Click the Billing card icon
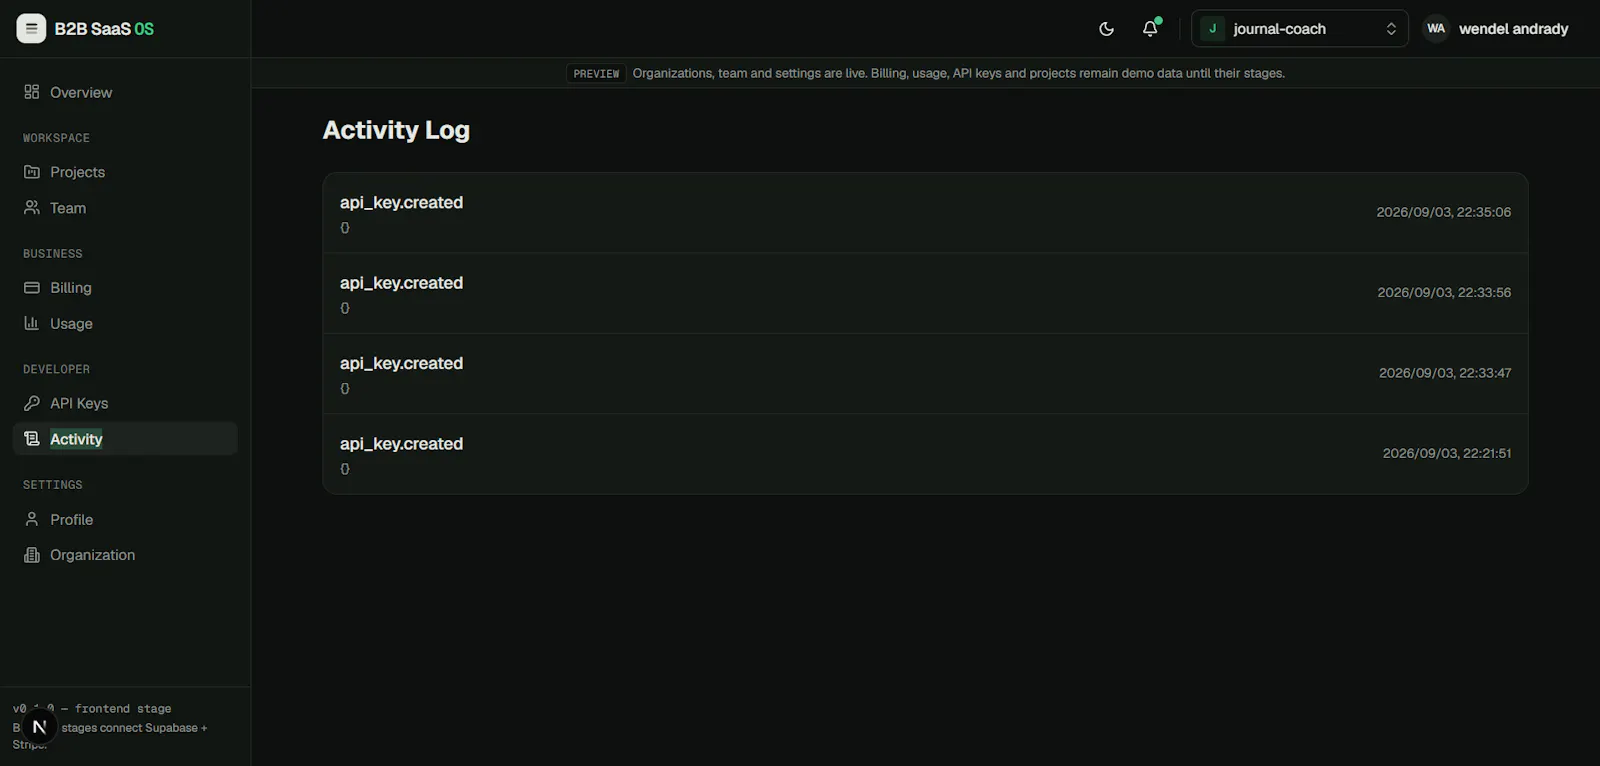 tap(32, 288)
